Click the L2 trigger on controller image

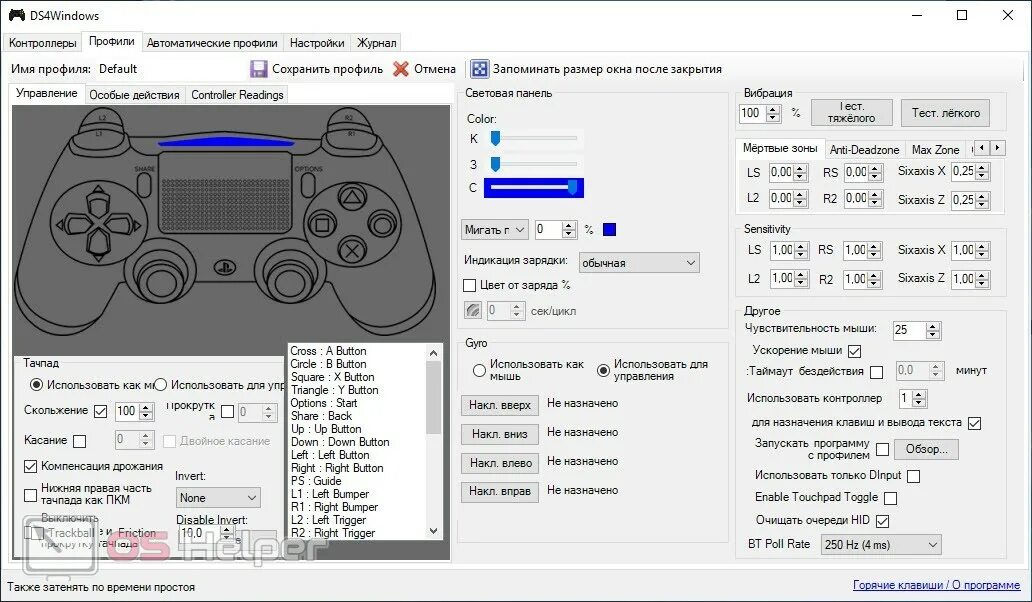(x=102, y=119)
